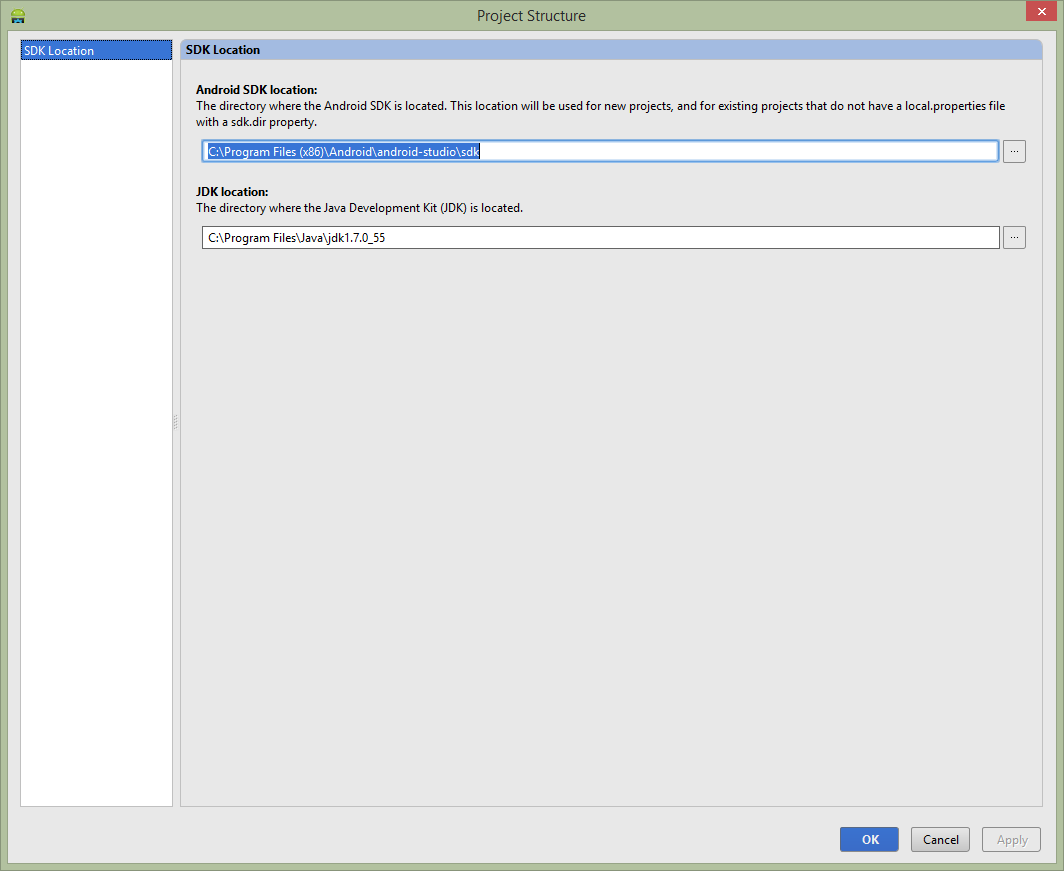Viewport: 1064px width, 871px height.
Task: Click the Android SDK directory description text
Action: click(x=600, y=106)
